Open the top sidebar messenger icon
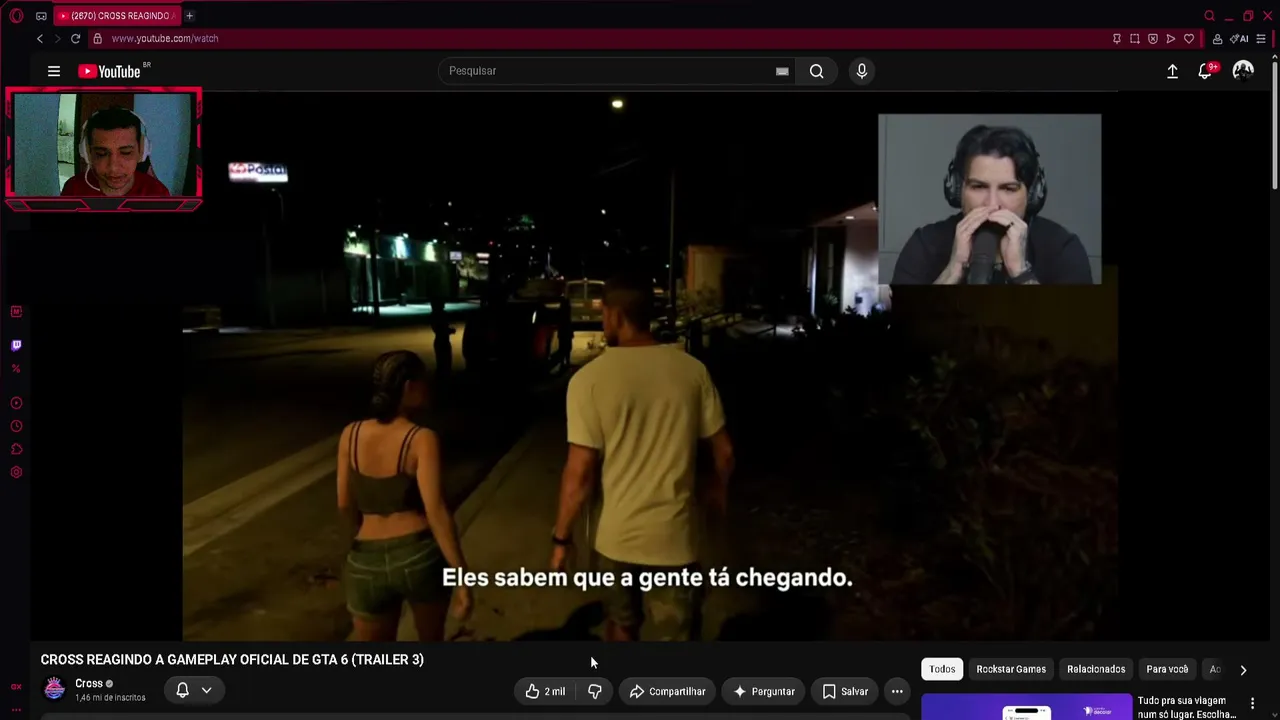Image resolution: width=1280 pixels, height=720 pixels. (x=16, y=312)
